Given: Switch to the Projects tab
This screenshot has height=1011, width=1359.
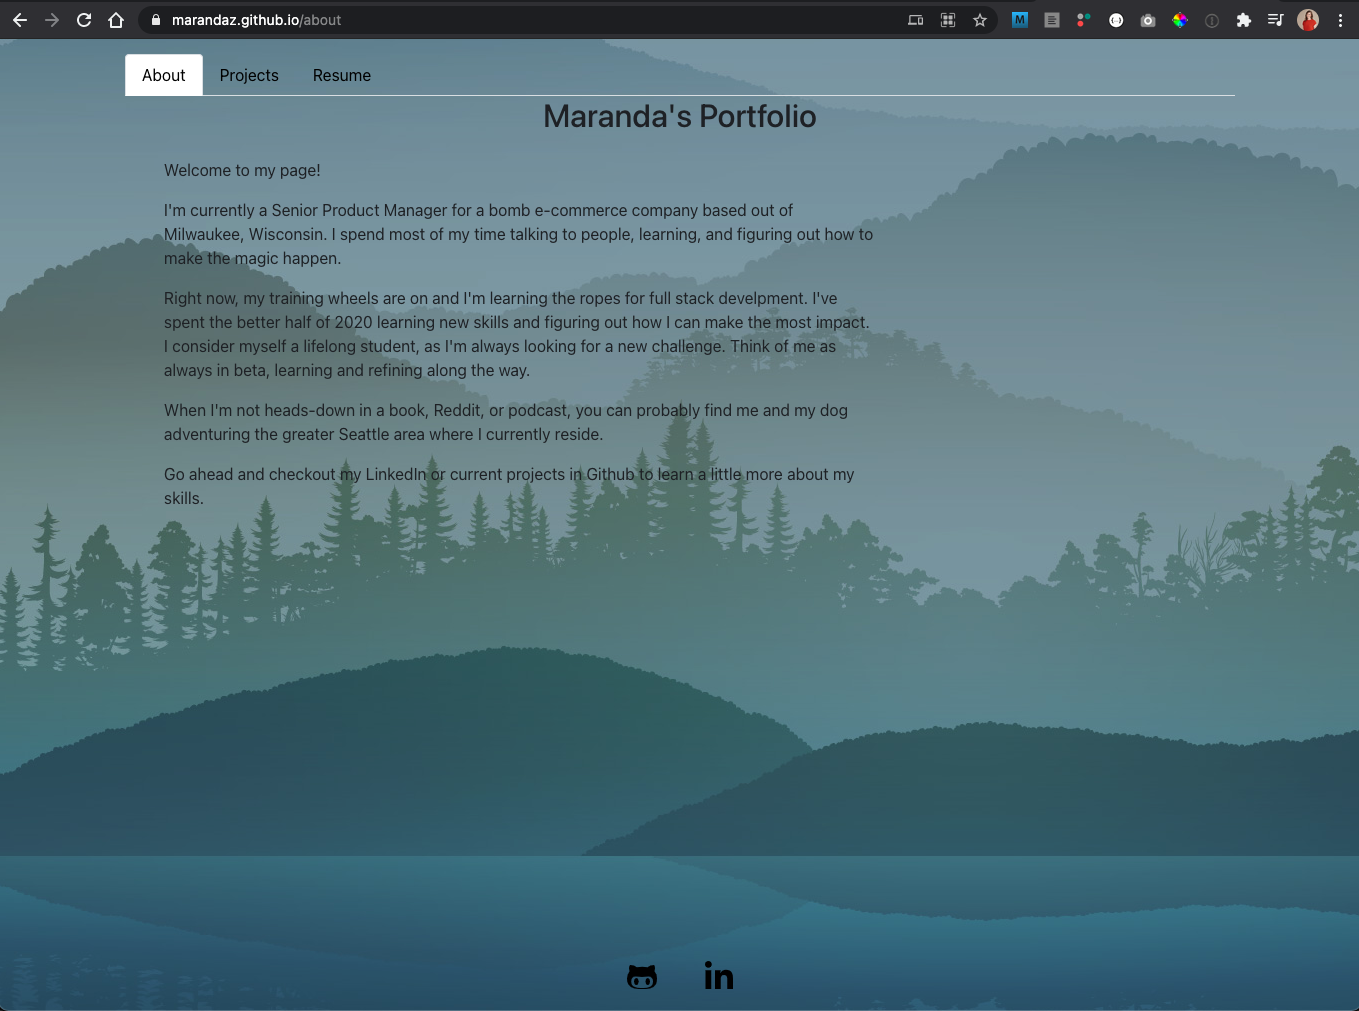Looking at the screenshot, I should click(x=248, y=75).
